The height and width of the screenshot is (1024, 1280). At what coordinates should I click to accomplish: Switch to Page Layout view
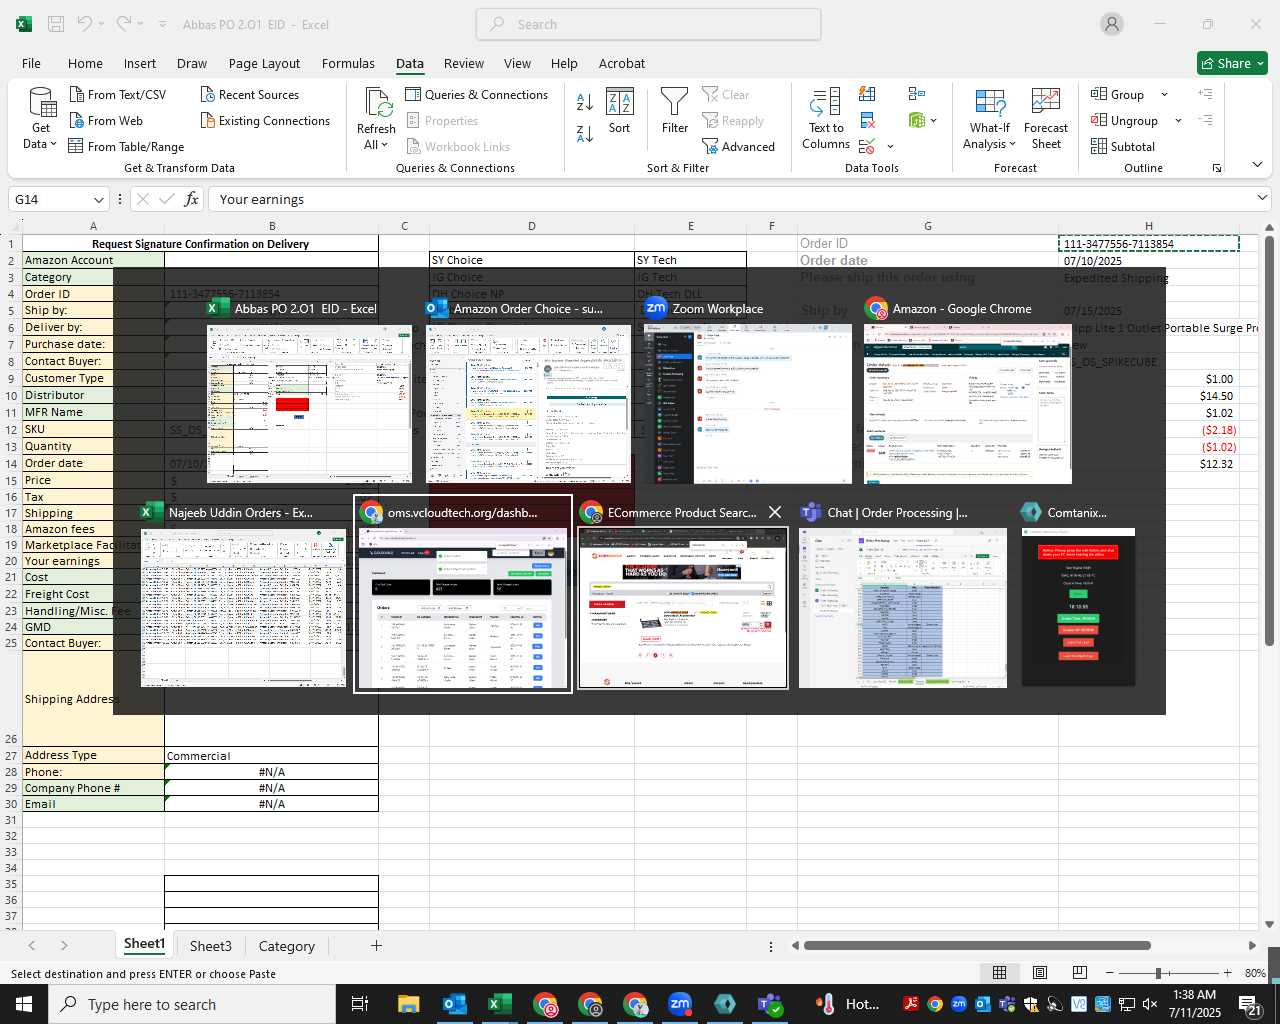(1040, 973)
